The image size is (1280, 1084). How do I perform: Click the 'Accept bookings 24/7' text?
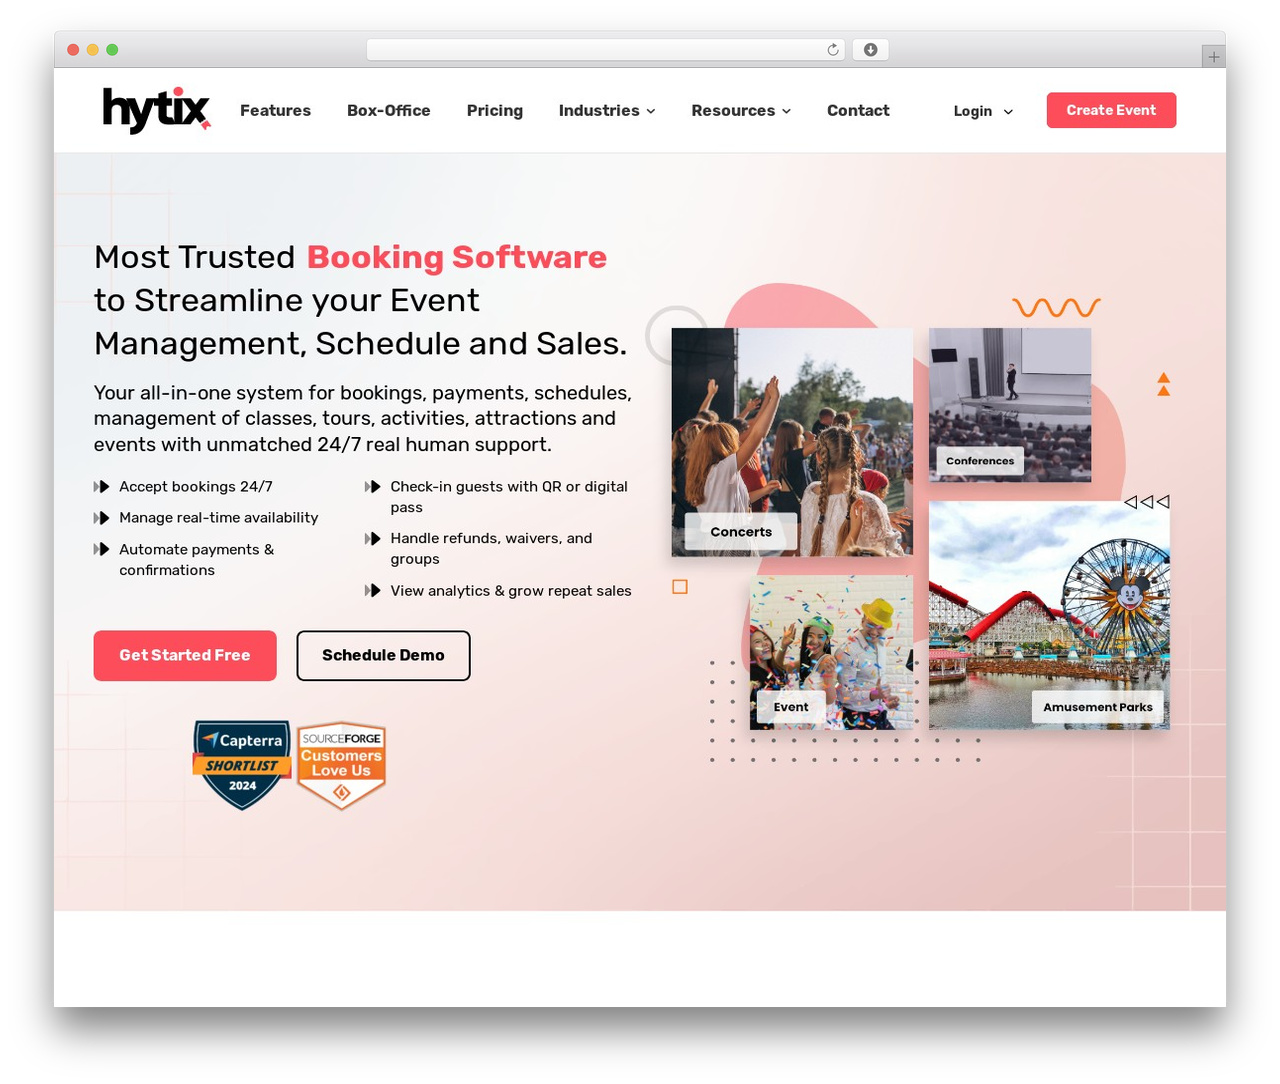(x=196, y=487)
